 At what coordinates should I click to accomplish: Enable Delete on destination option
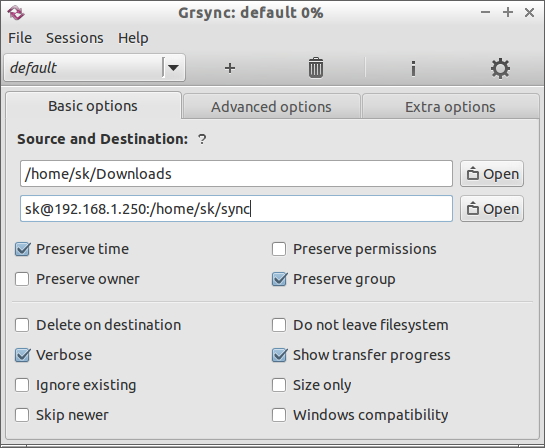click(22, 325)
